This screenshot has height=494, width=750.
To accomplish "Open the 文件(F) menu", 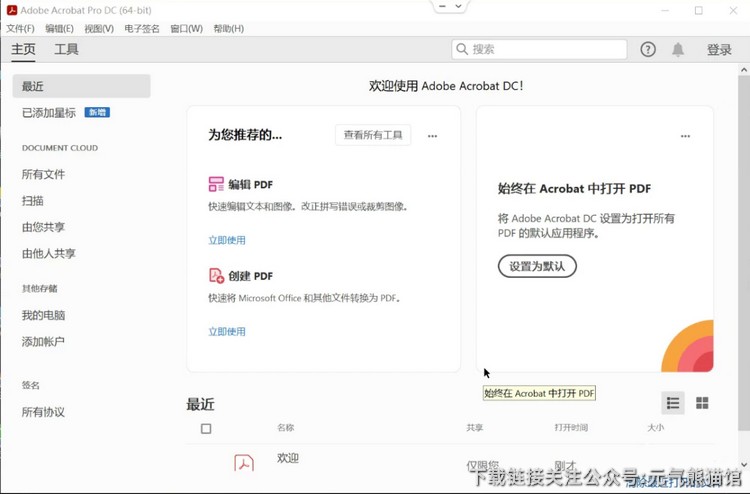I will (x=20, y=29).
